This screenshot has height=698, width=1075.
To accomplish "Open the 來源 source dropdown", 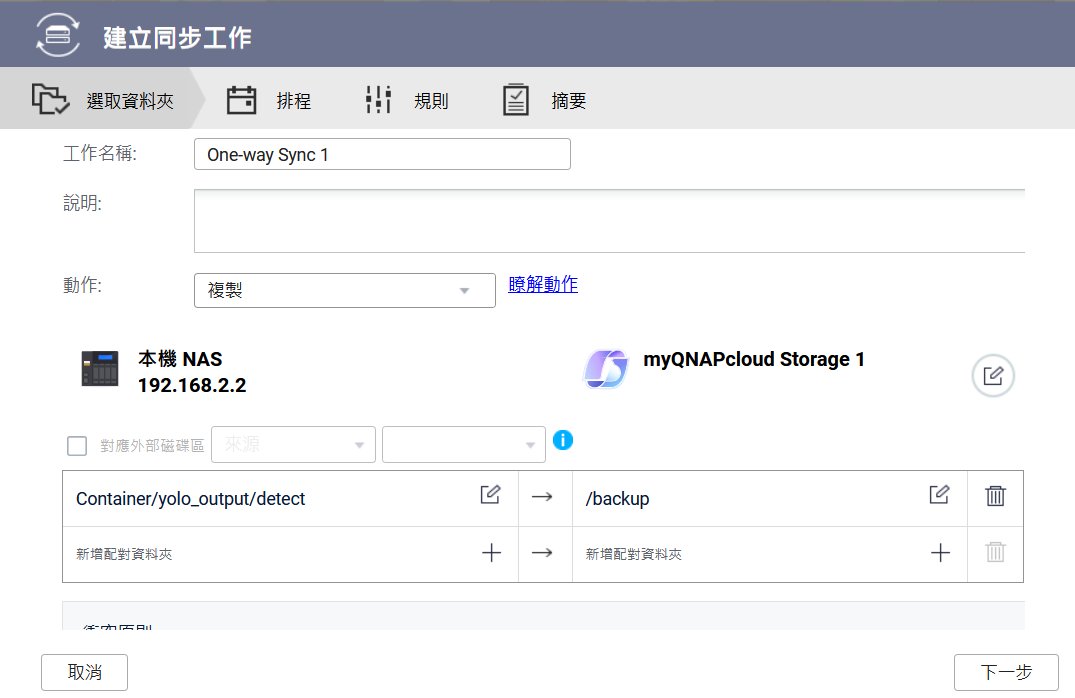I will [293, 444].
